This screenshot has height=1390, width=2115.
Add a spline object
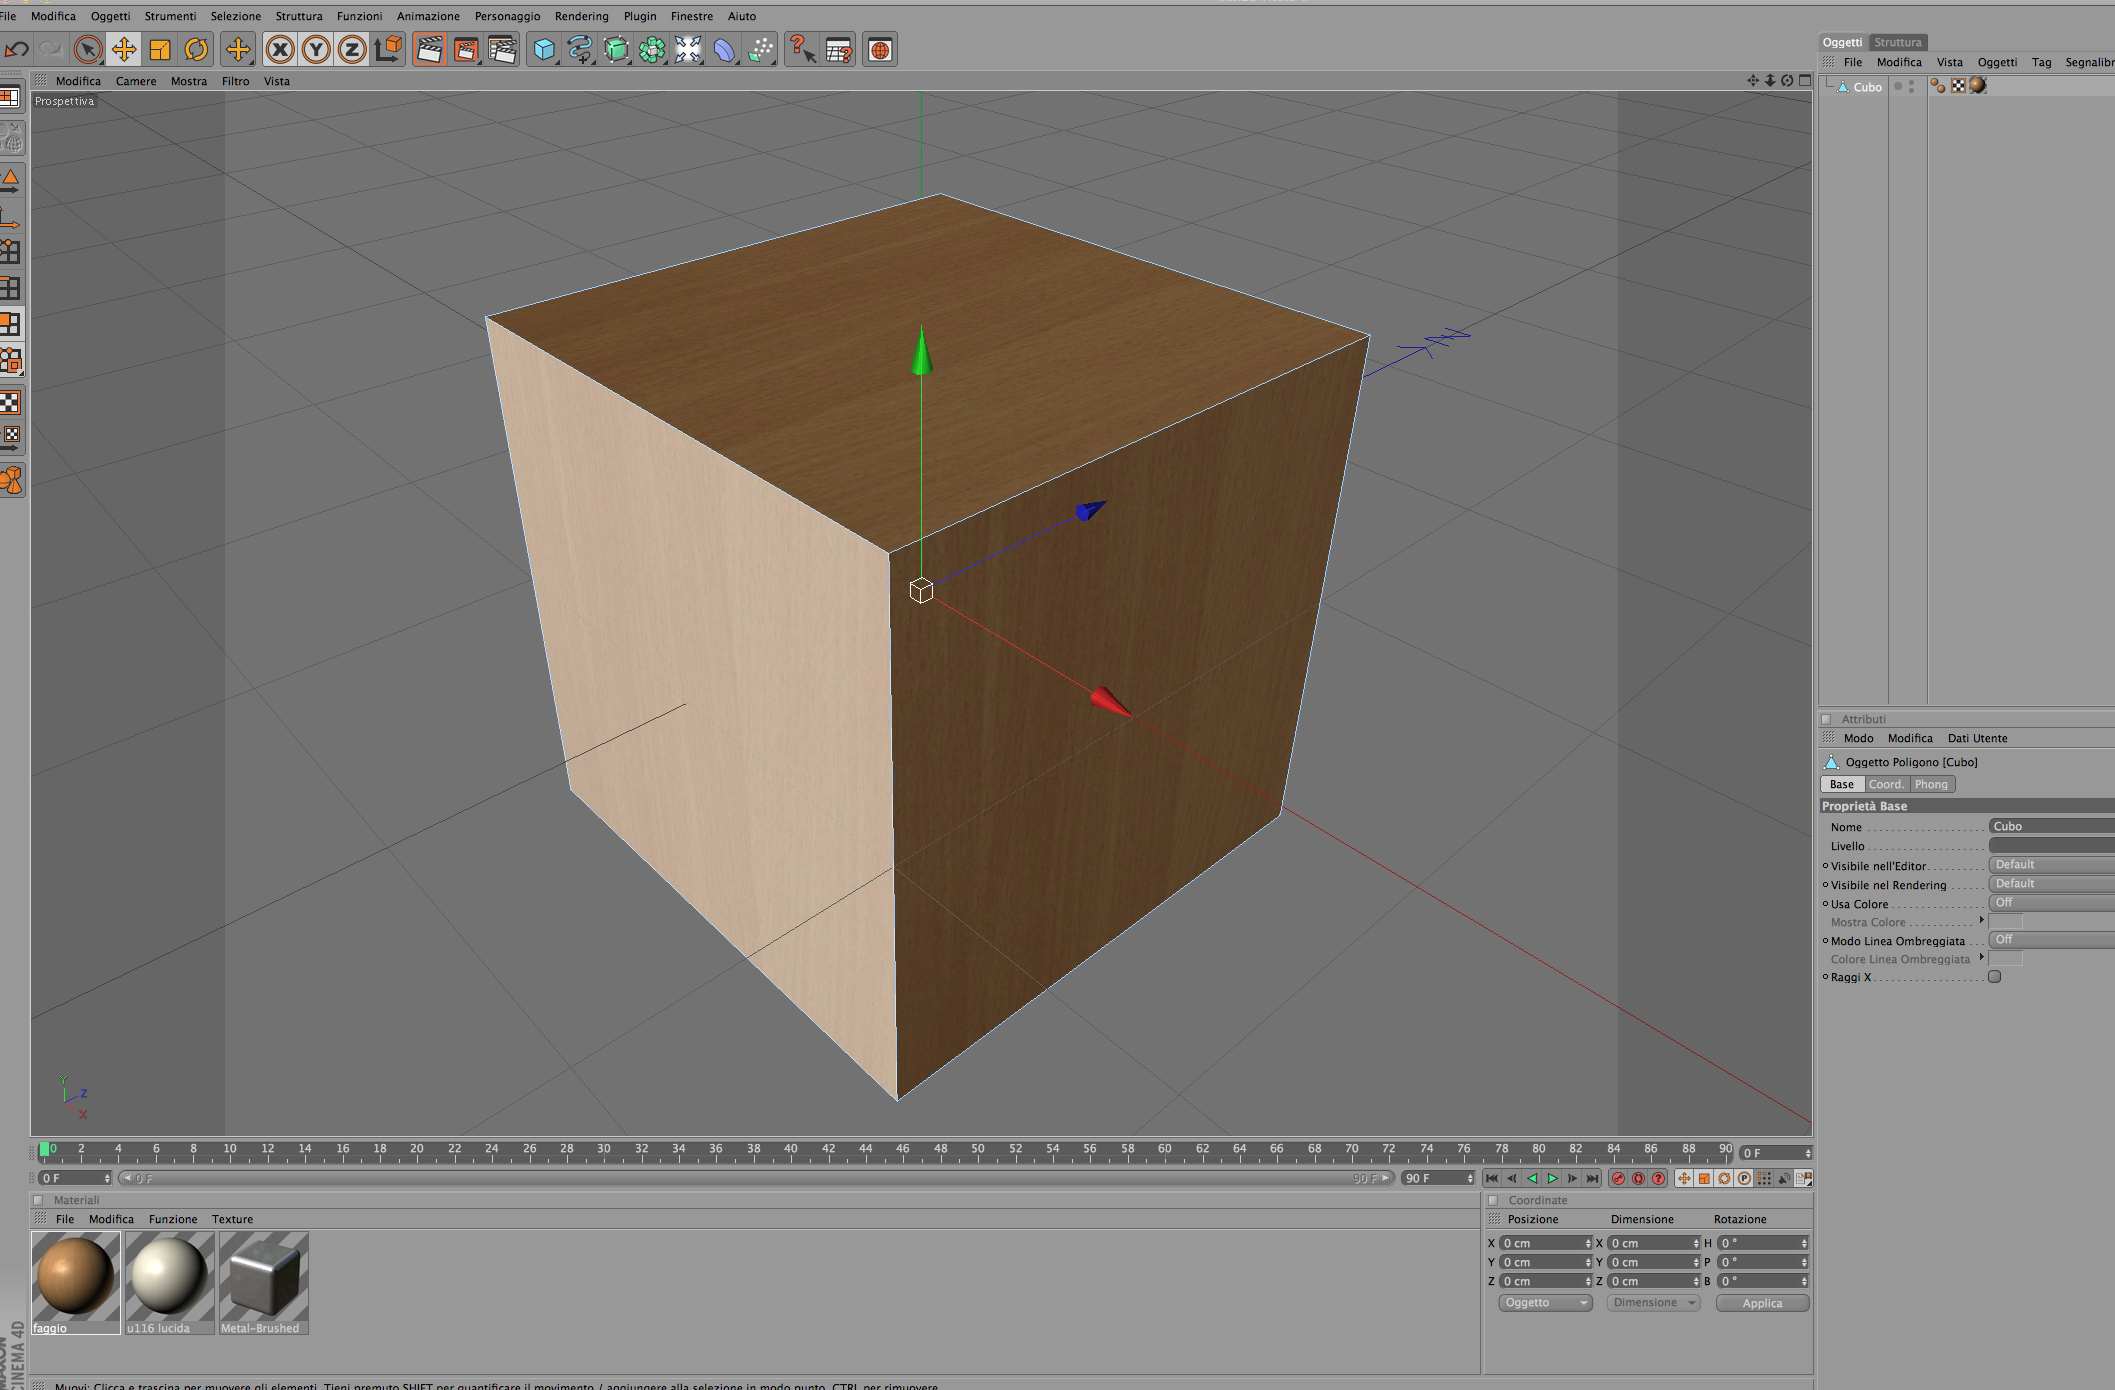click(580, 49)
